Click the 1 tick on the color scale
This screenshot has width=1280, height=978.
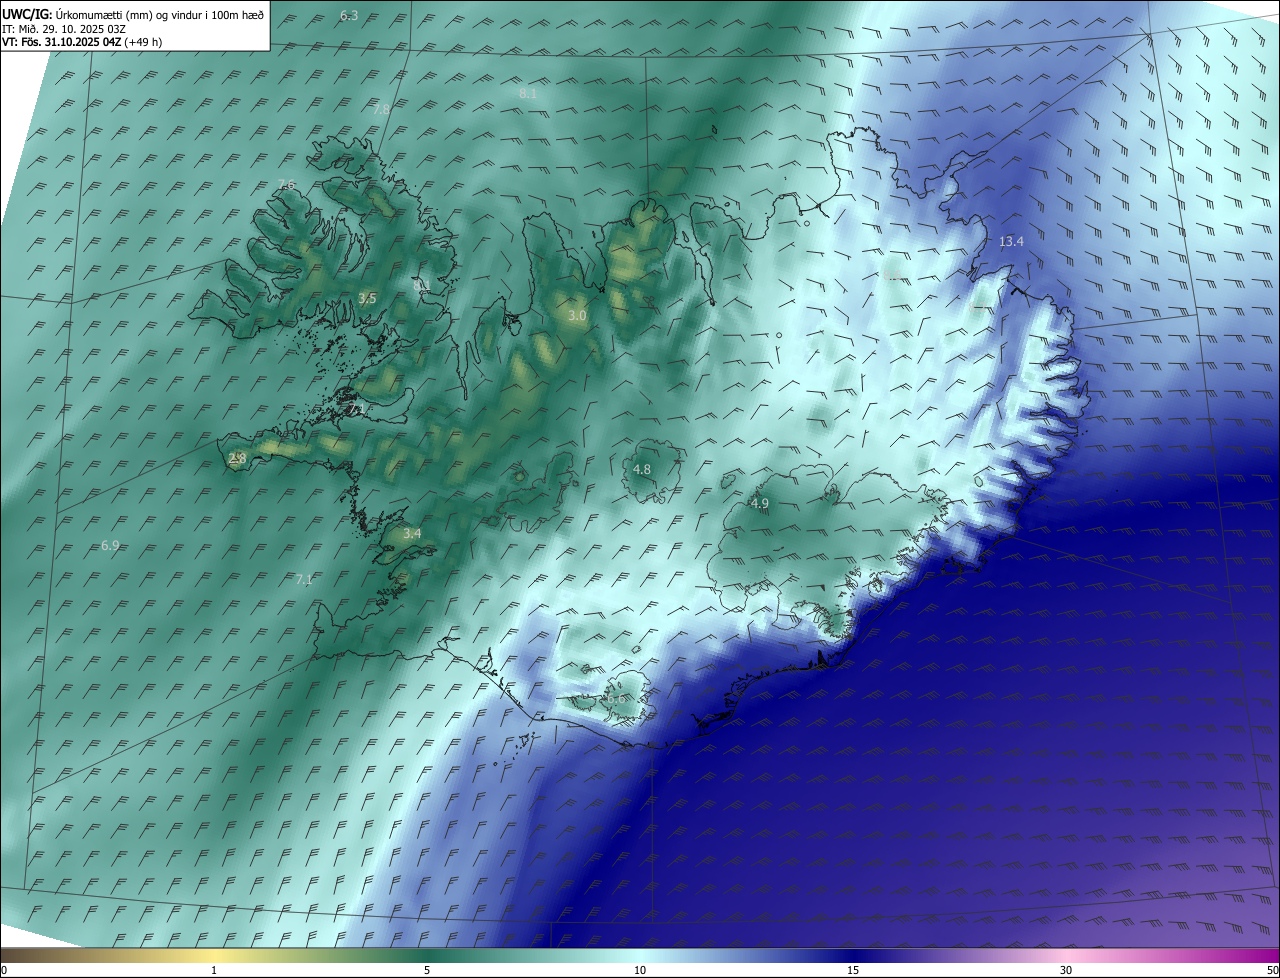click(214, 970)
